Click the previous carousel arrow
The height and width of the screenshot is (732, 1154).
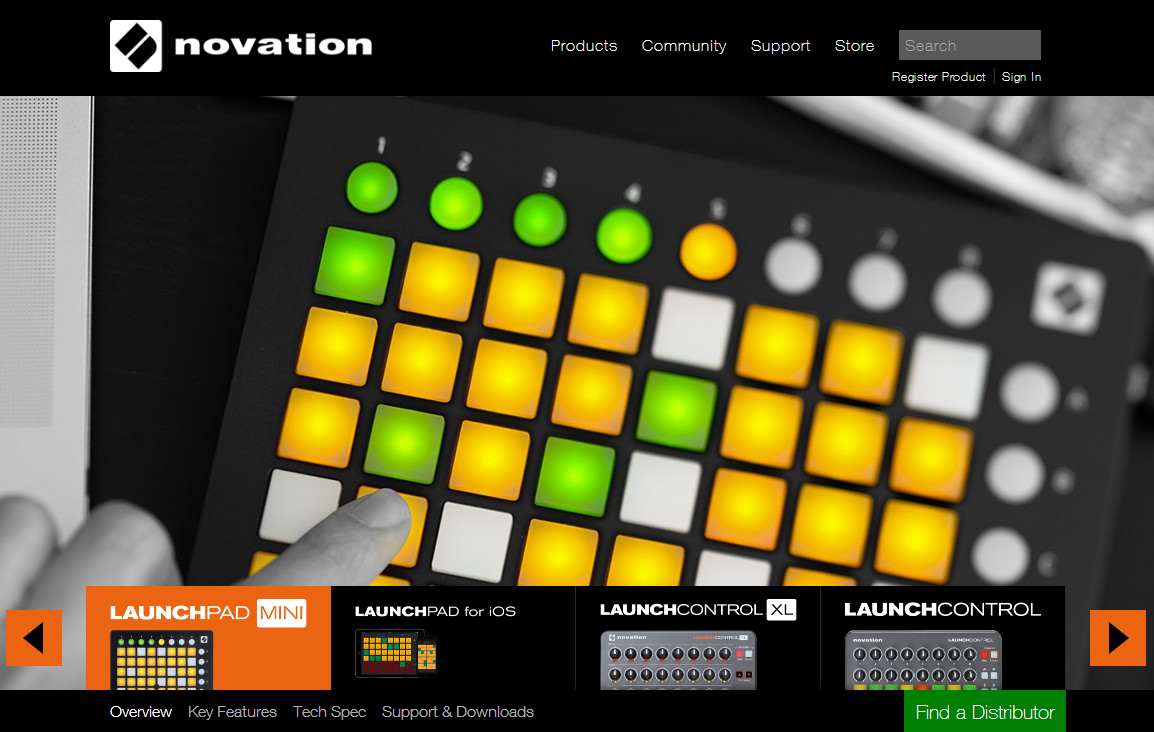34,638
